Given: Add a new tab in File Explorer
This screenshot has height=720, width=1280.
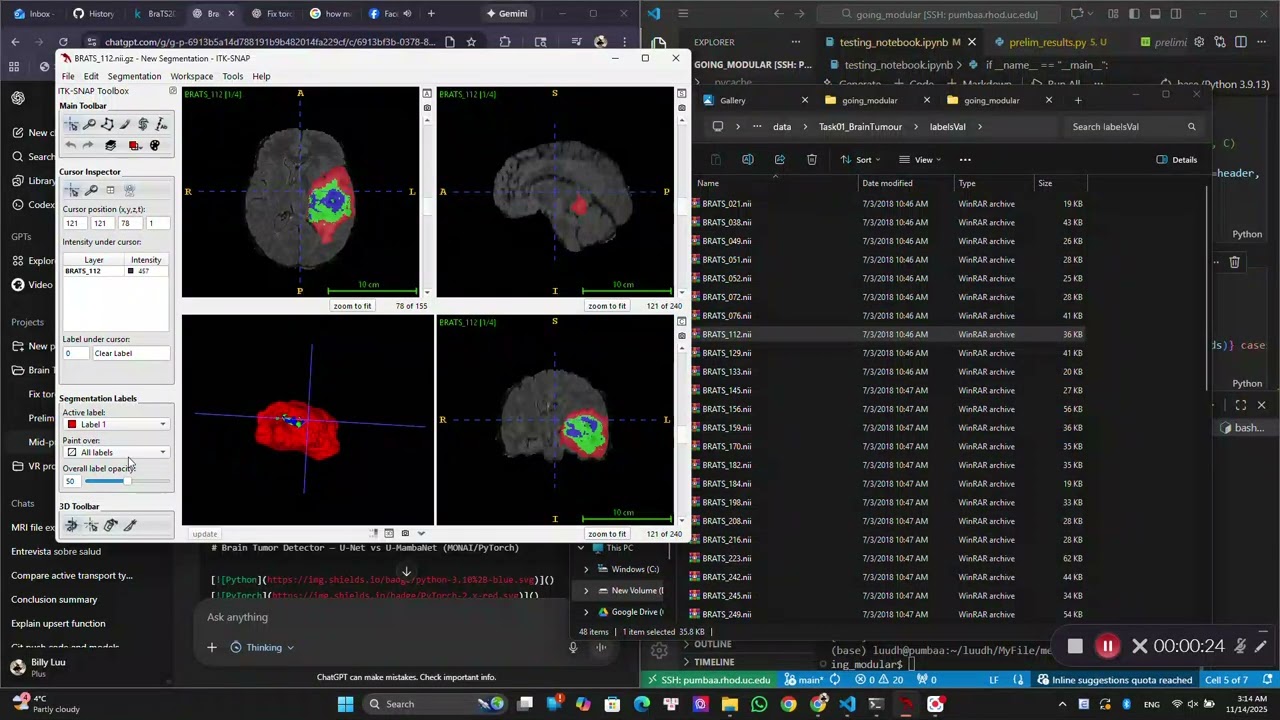Looking at the screenshot, I should pyautogui.click(x=1078, y=100).
